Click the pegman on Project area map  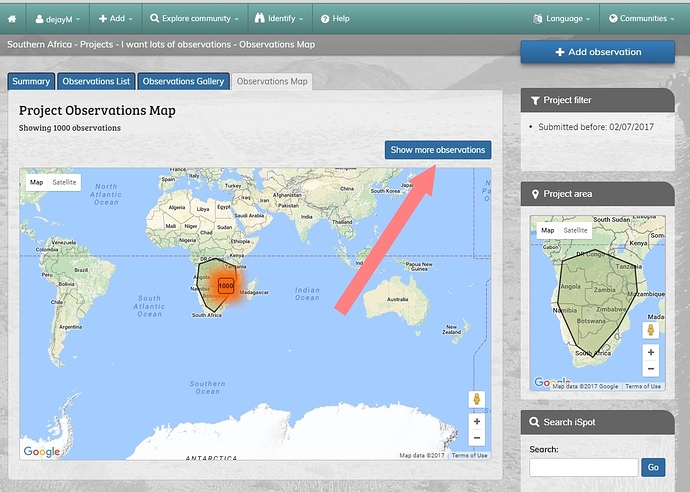click(x=651, y=330)
